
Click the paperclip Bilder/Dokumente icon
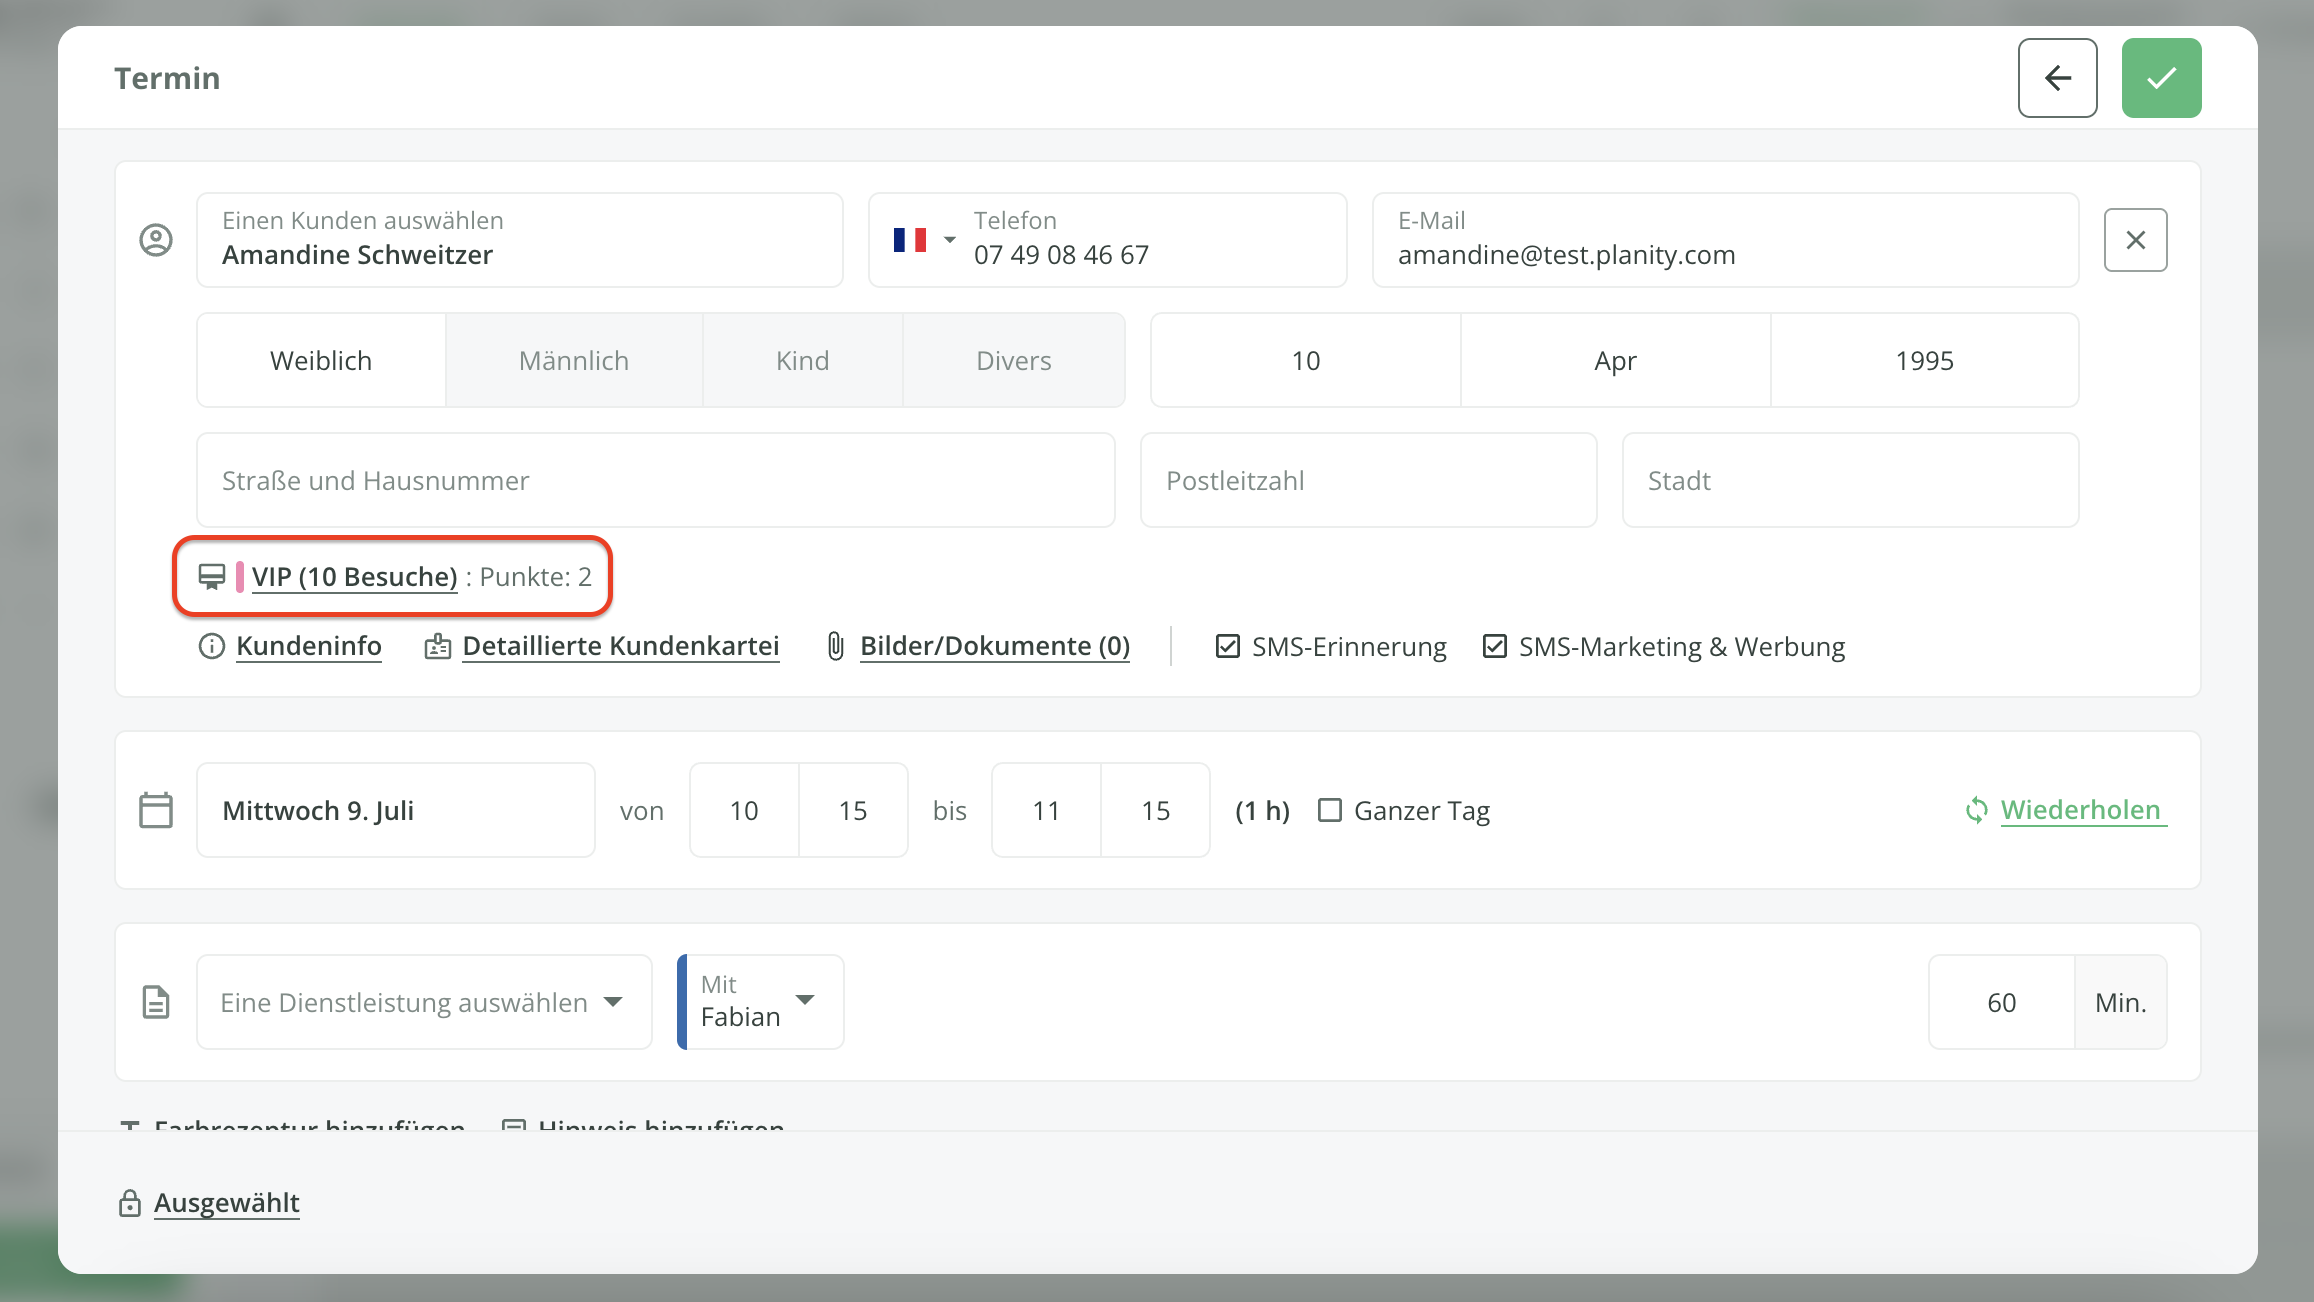point(836,646)
